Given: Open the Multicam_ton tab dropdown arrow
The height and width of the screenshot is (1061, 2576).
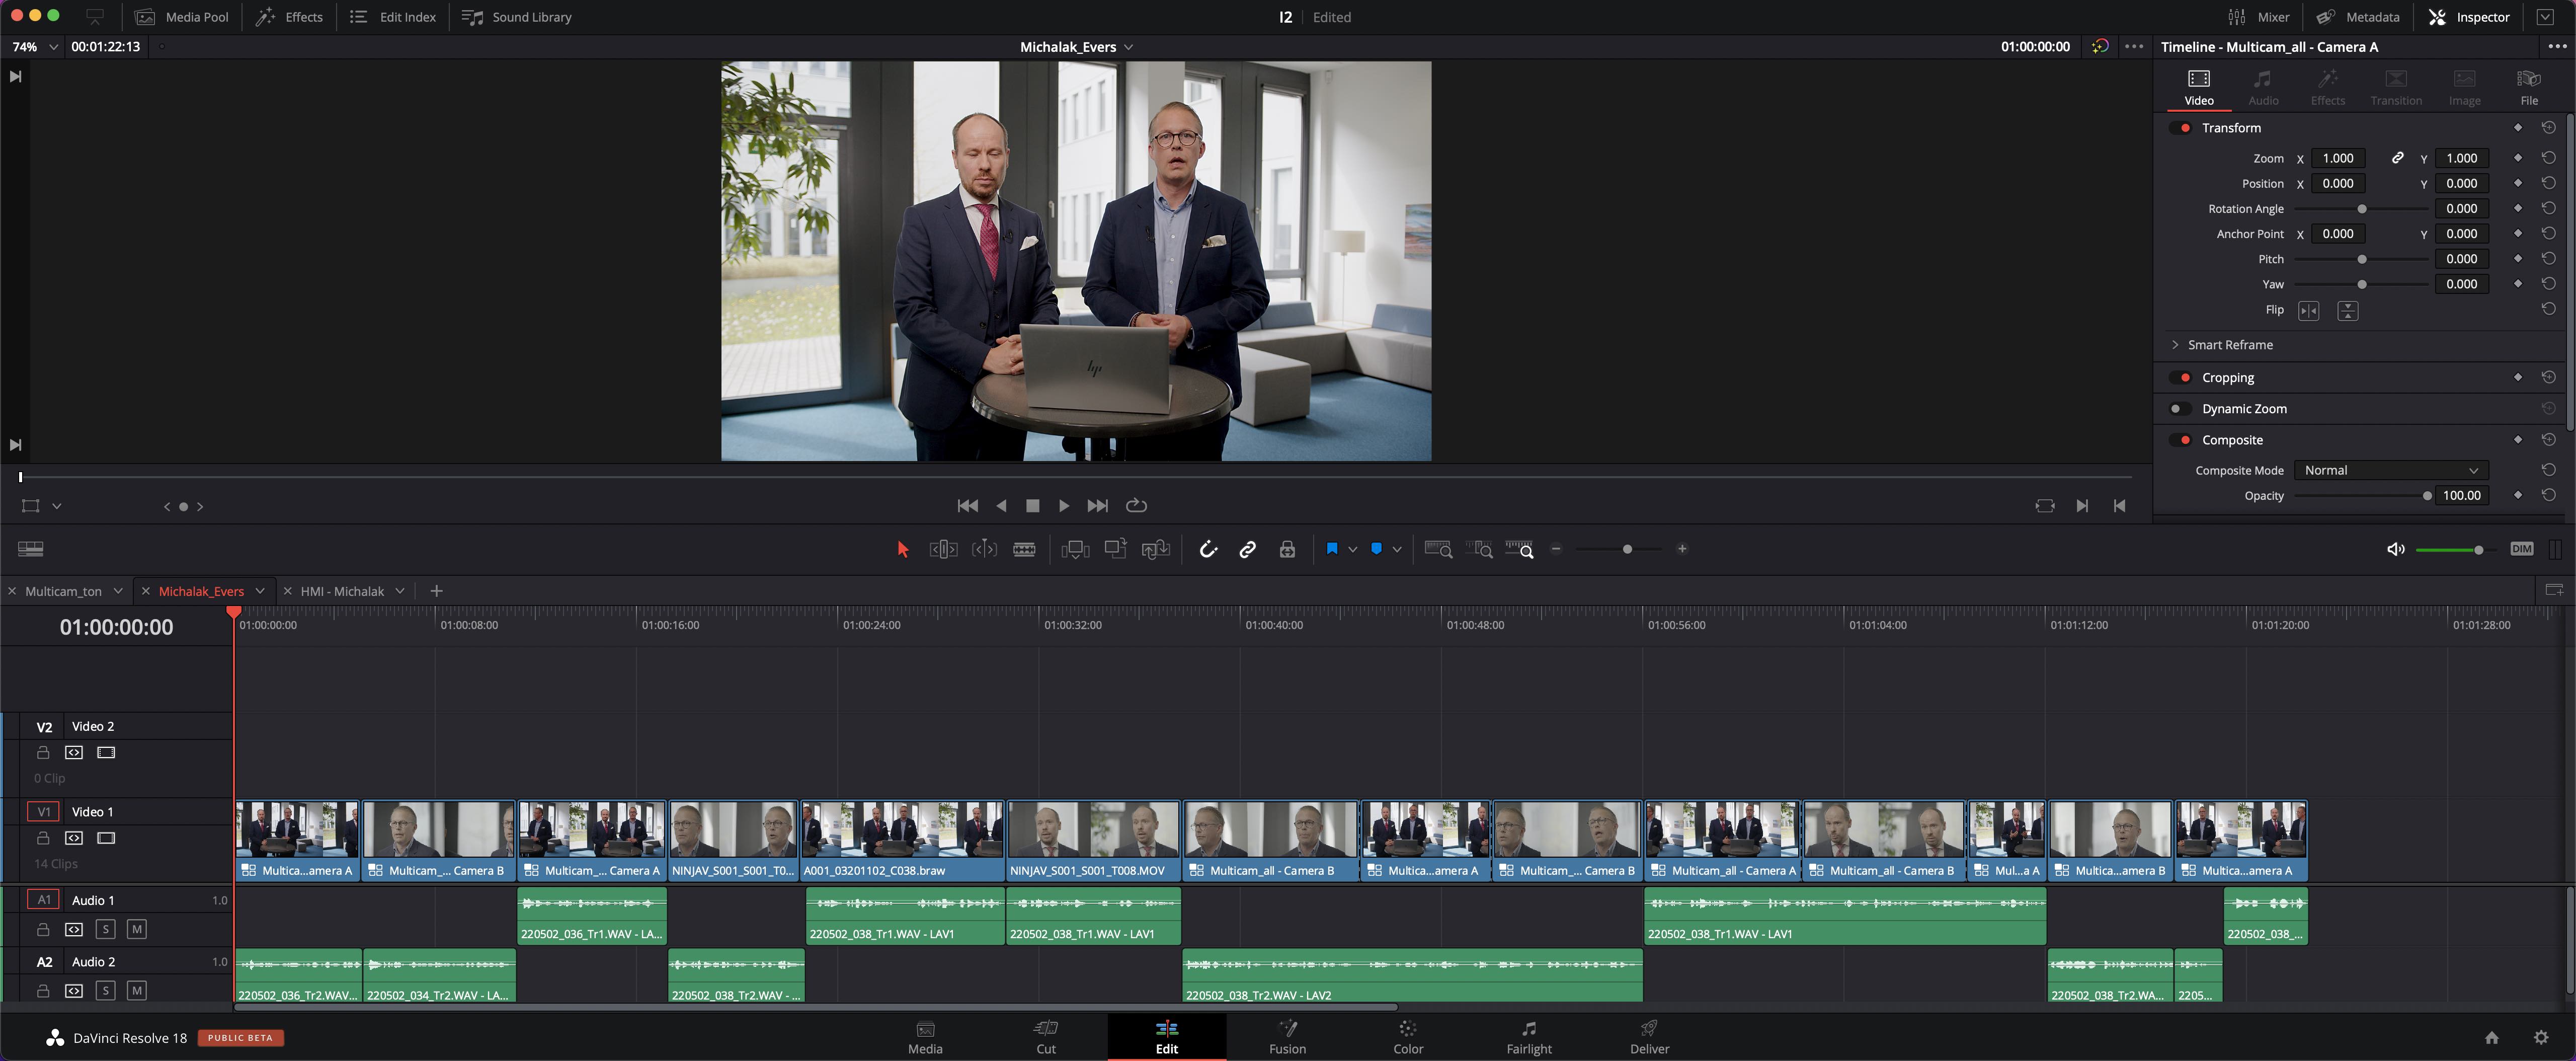Looking at the screenshot, I should [x=118, y=591].
